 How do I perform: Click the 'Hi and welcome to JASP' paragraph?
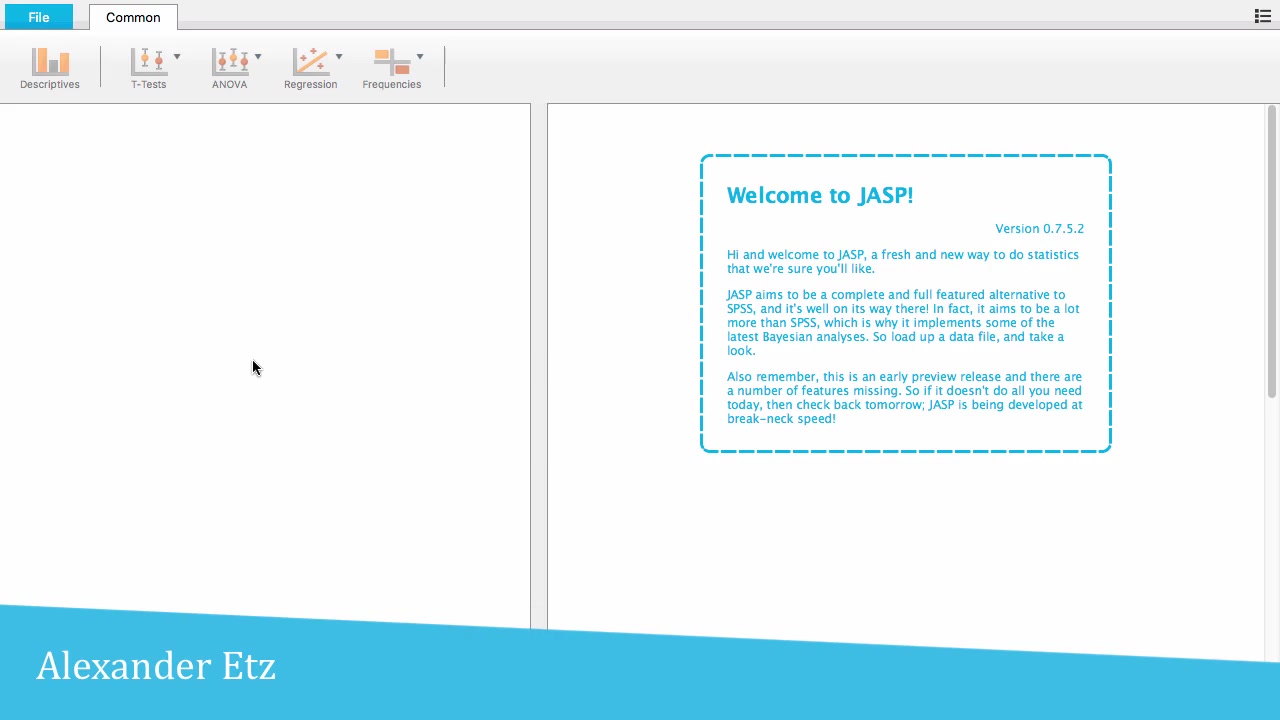(x=903, y=261)
